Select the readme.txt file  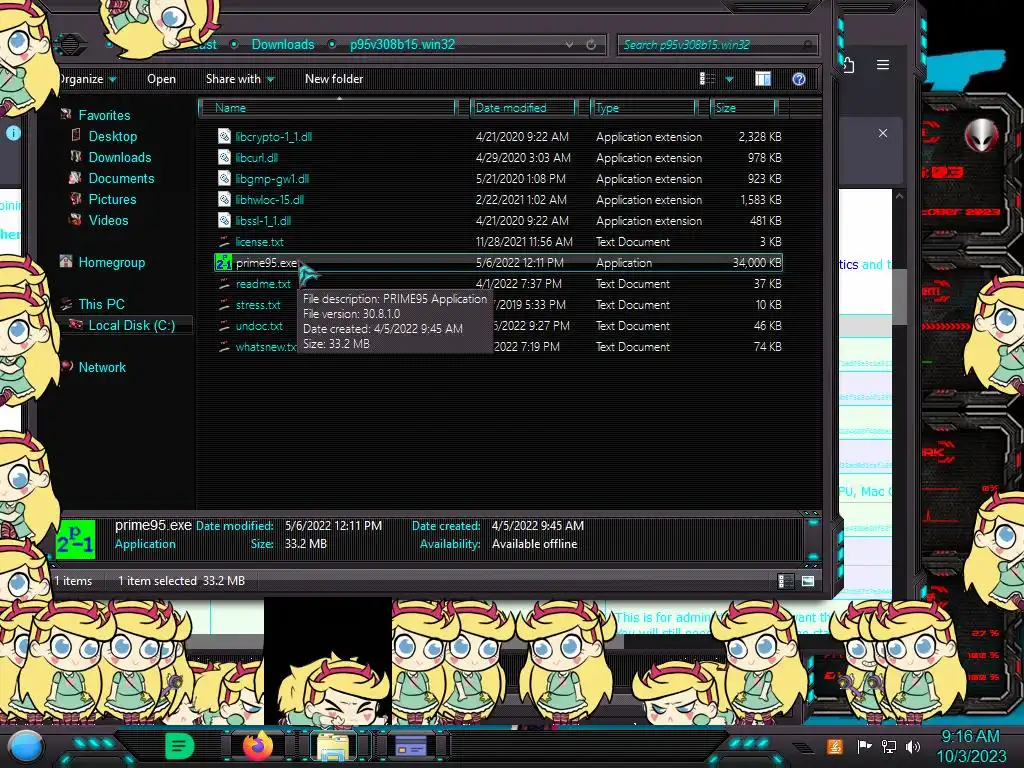(x=263, y=283)
